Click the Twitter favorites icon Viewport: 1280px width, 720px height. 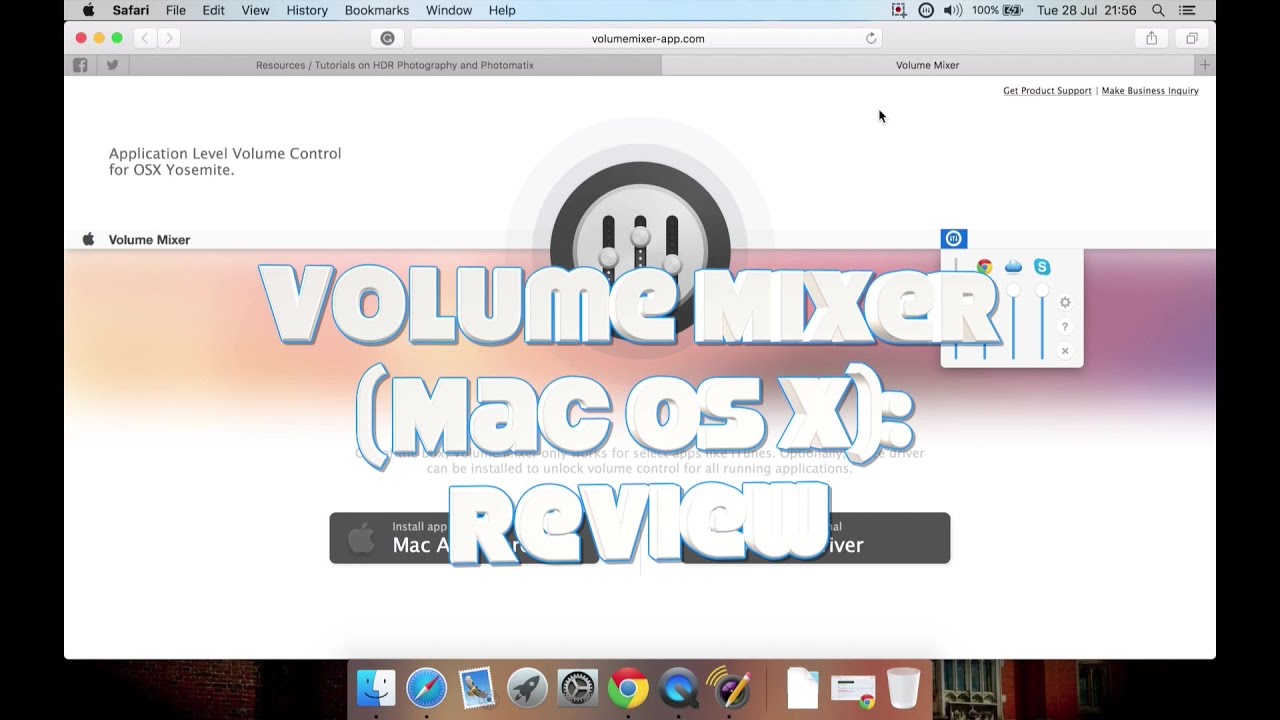coord(112,65)
